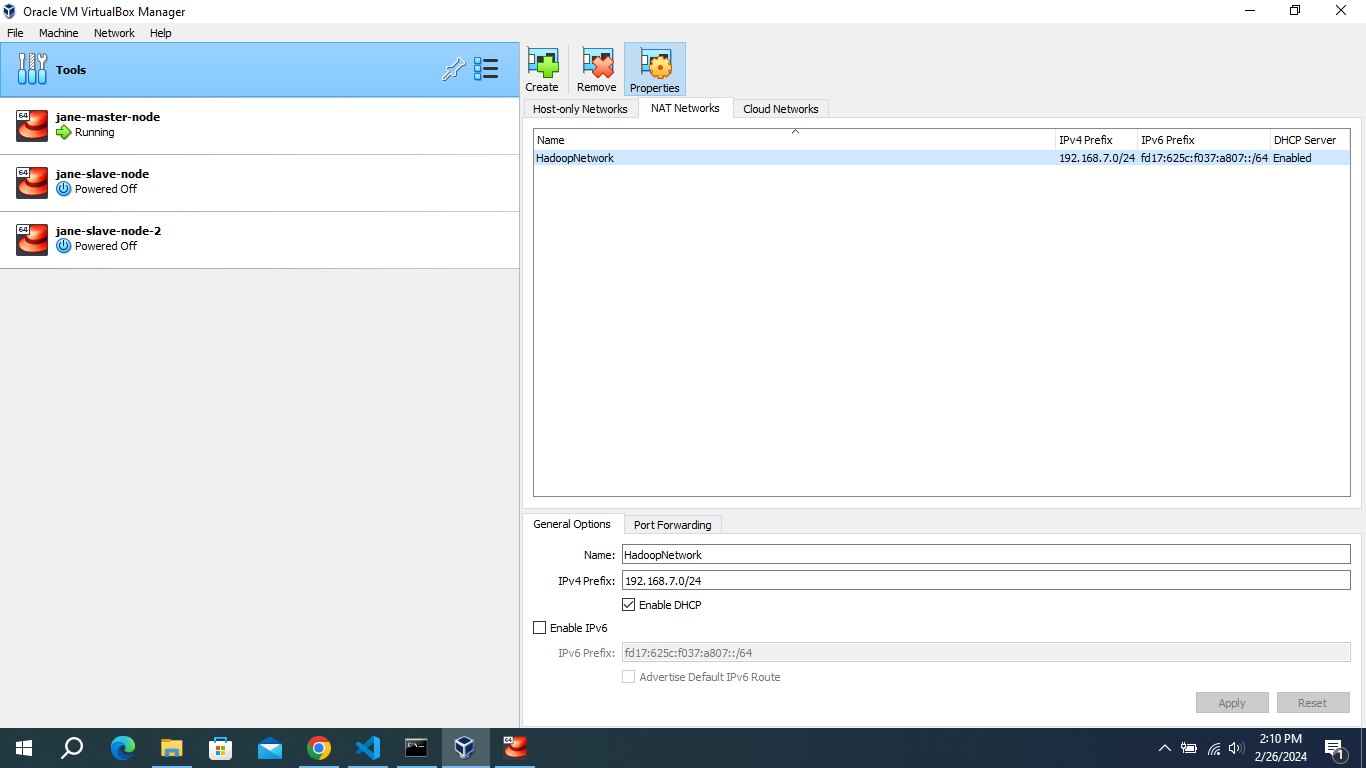Sort by the Name column header

(x=795, y=140)
